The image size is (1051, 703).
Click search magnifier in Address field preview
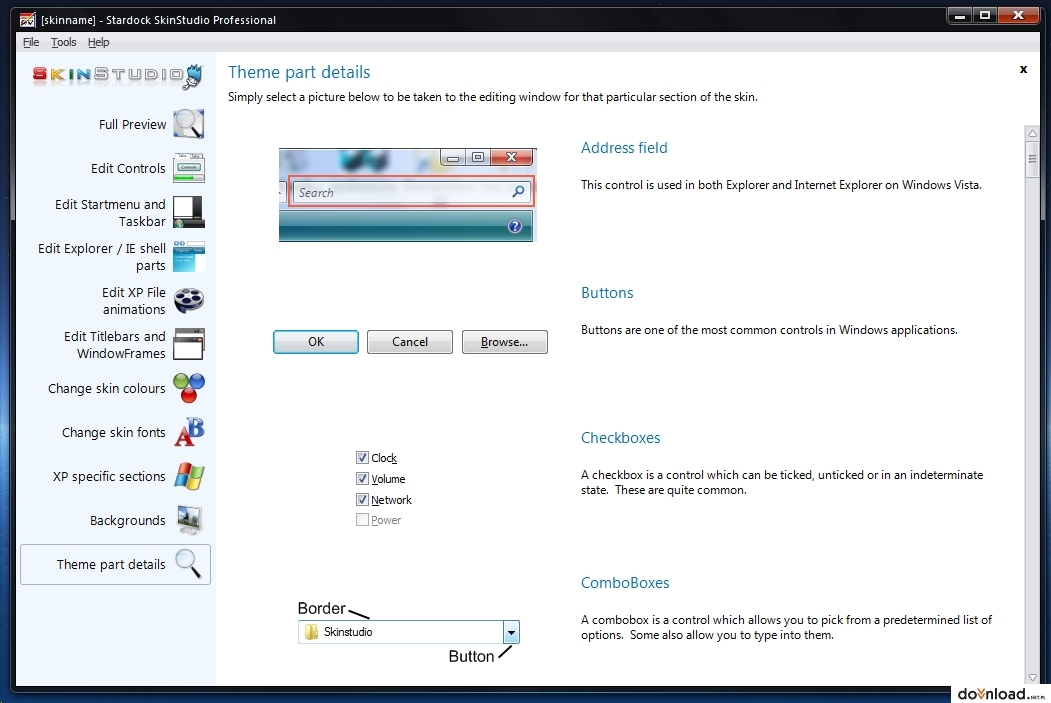(518, 192)
